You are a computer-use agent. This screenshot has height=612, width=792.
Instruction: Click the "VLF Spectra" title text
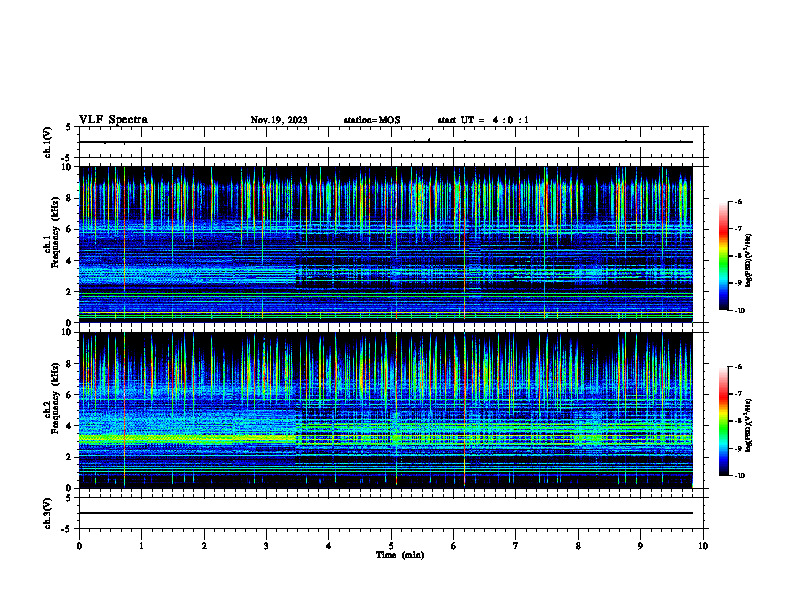pyautogui.click(x=113, y=120)
